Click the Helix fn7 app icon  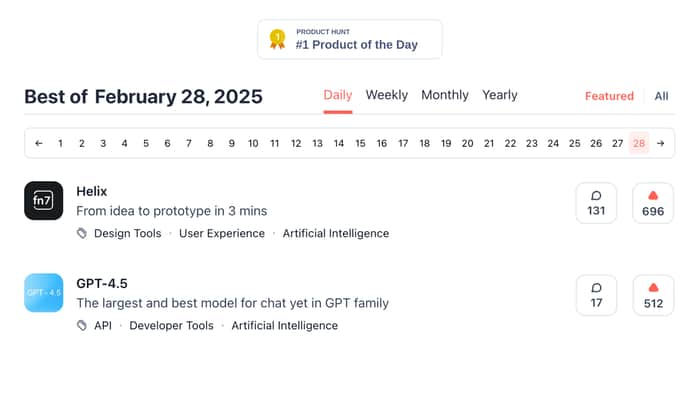tap(43, 201)
